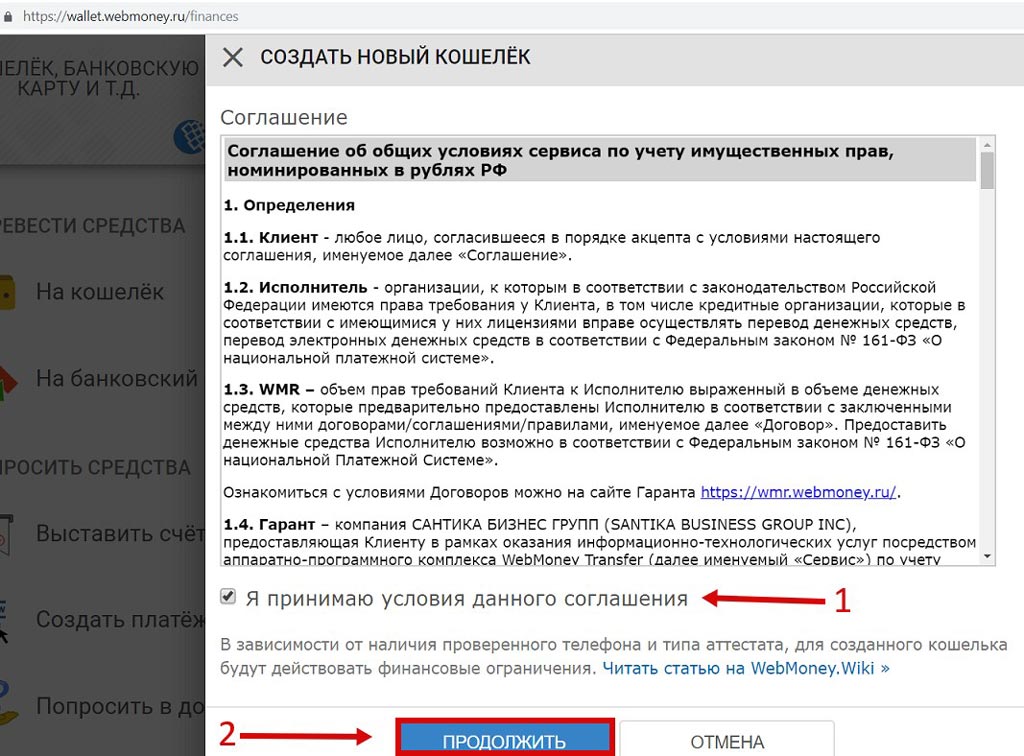Select 'Создать платёж' in background page

tap(120, 619)
